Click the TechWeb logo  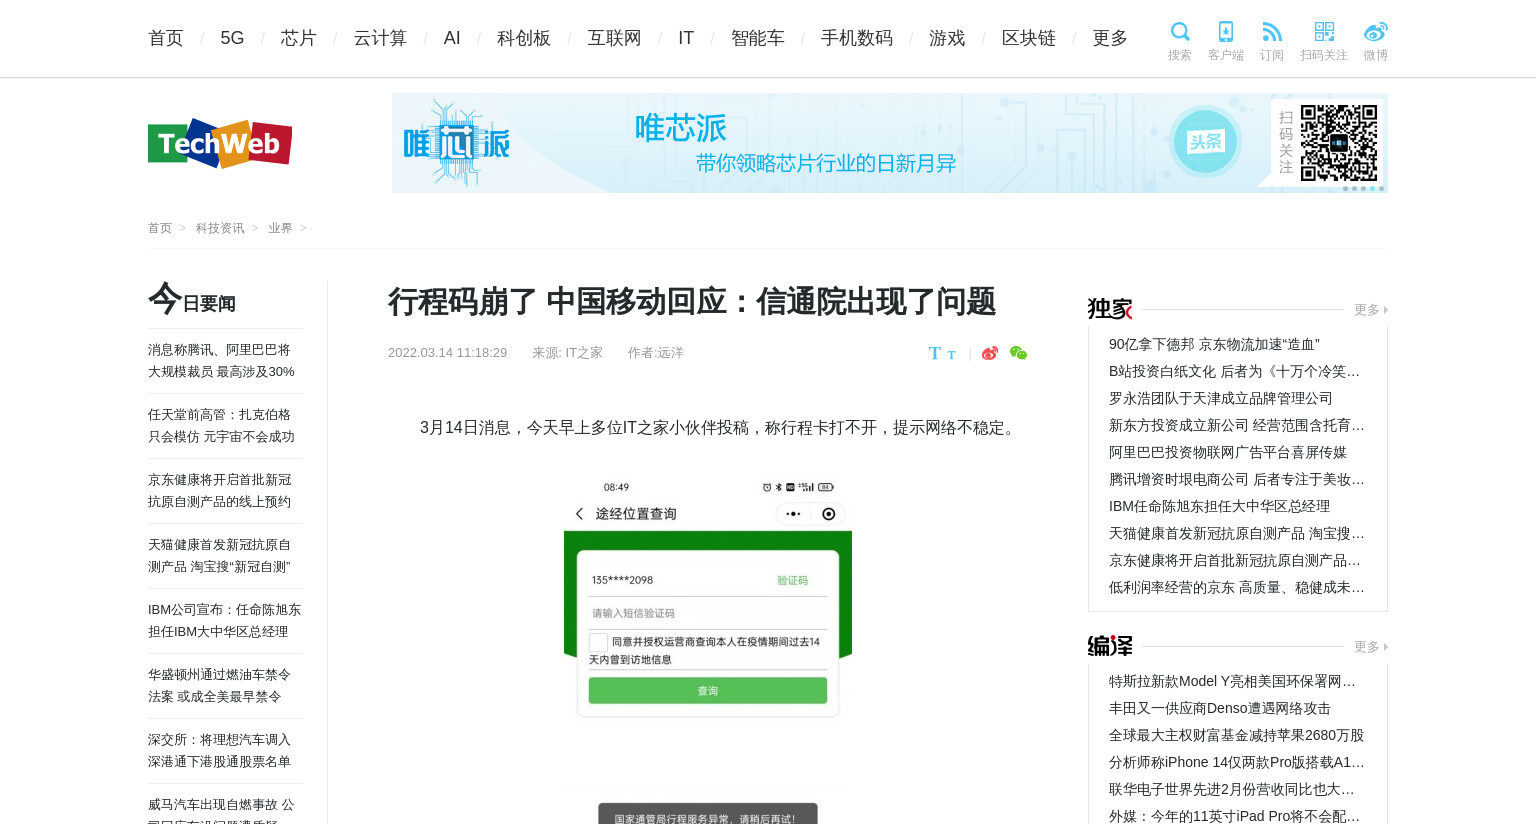point(220,143)
